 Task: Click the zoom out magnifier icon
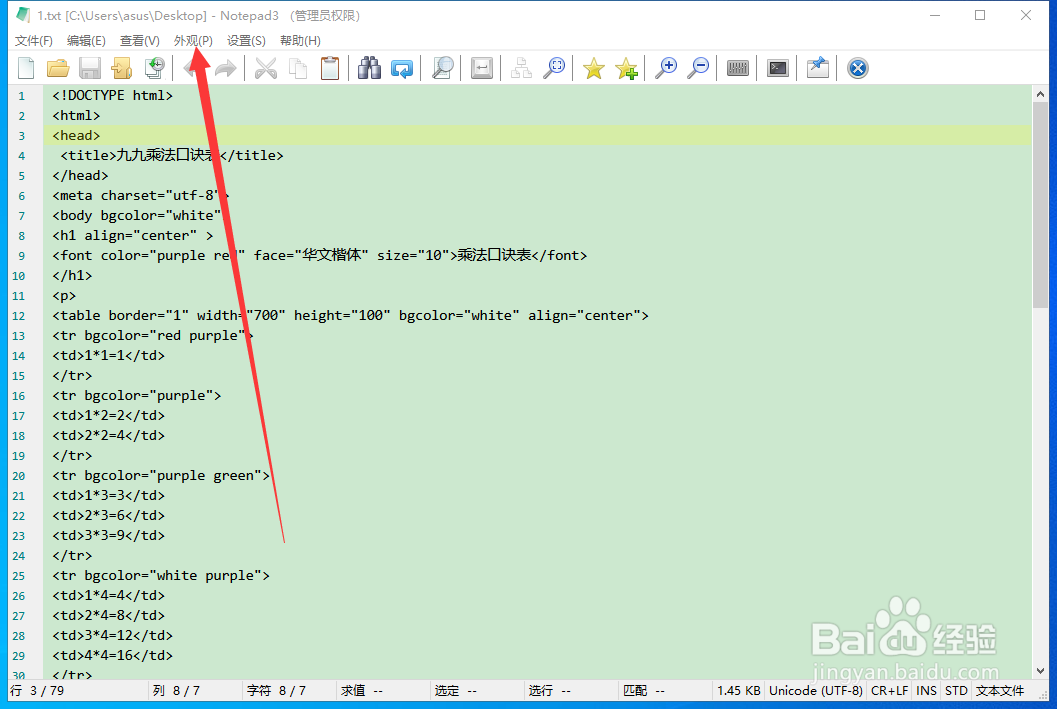(x=698, y=68)
